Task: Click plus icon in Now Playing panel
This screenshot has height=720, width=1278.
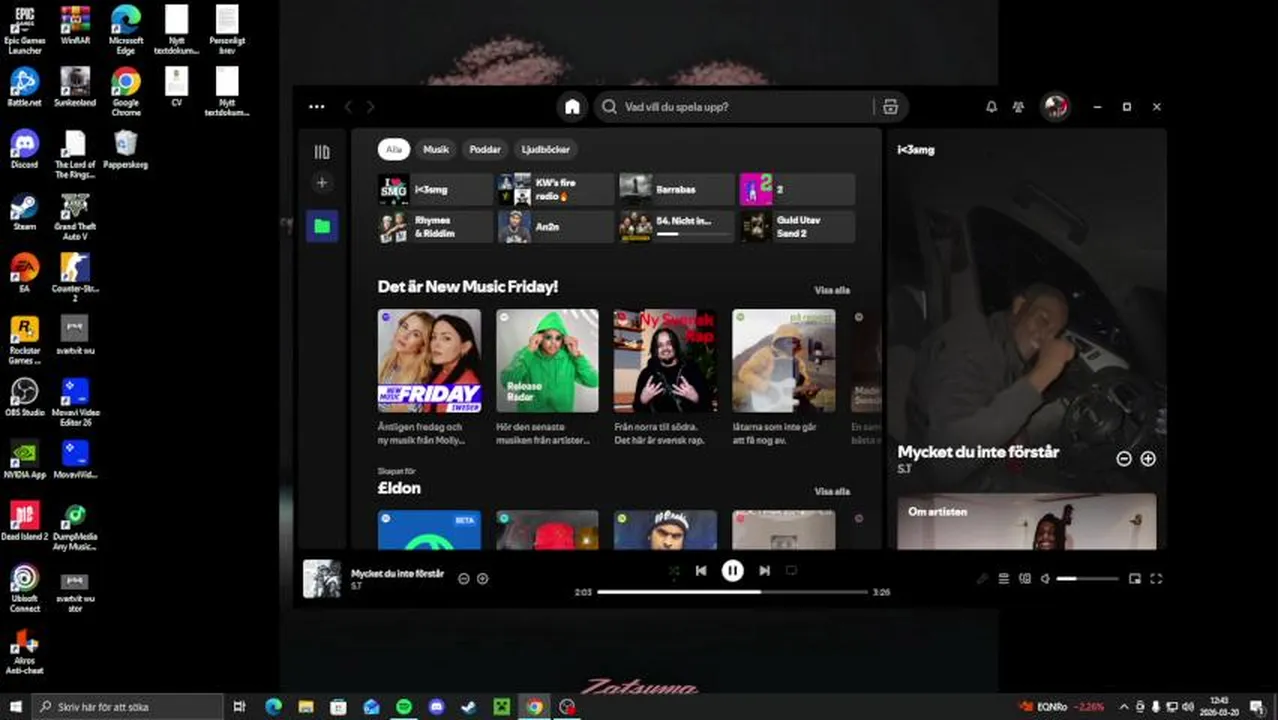Action: [1148, 458]
